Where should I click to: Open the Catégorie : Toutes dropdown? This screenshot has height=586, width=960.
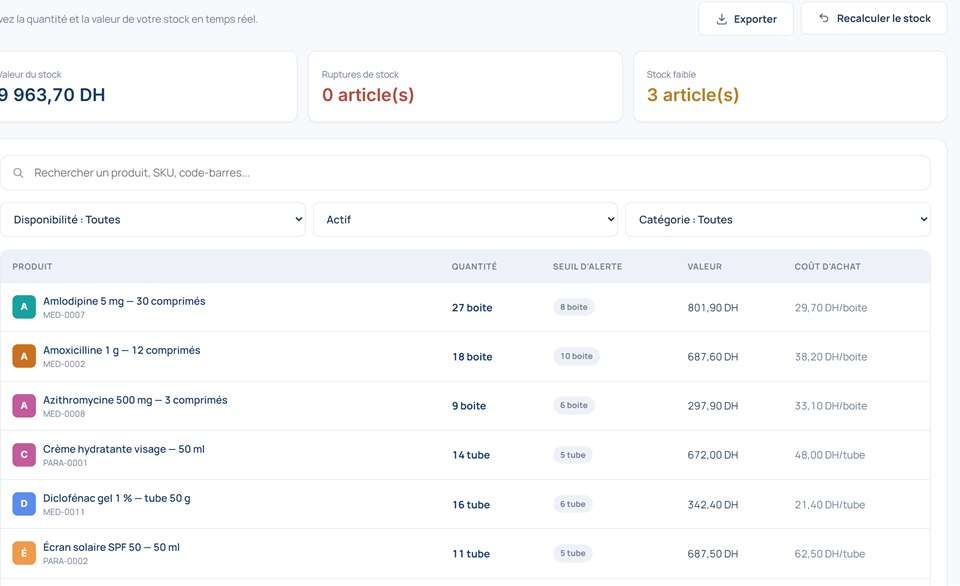tap(778, 219)
